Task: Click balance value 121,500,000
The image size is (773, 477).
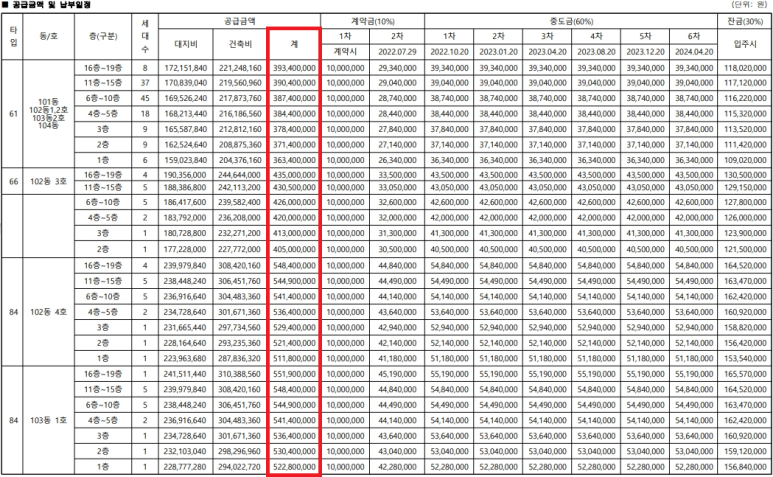Action: (x=745, y=249)
